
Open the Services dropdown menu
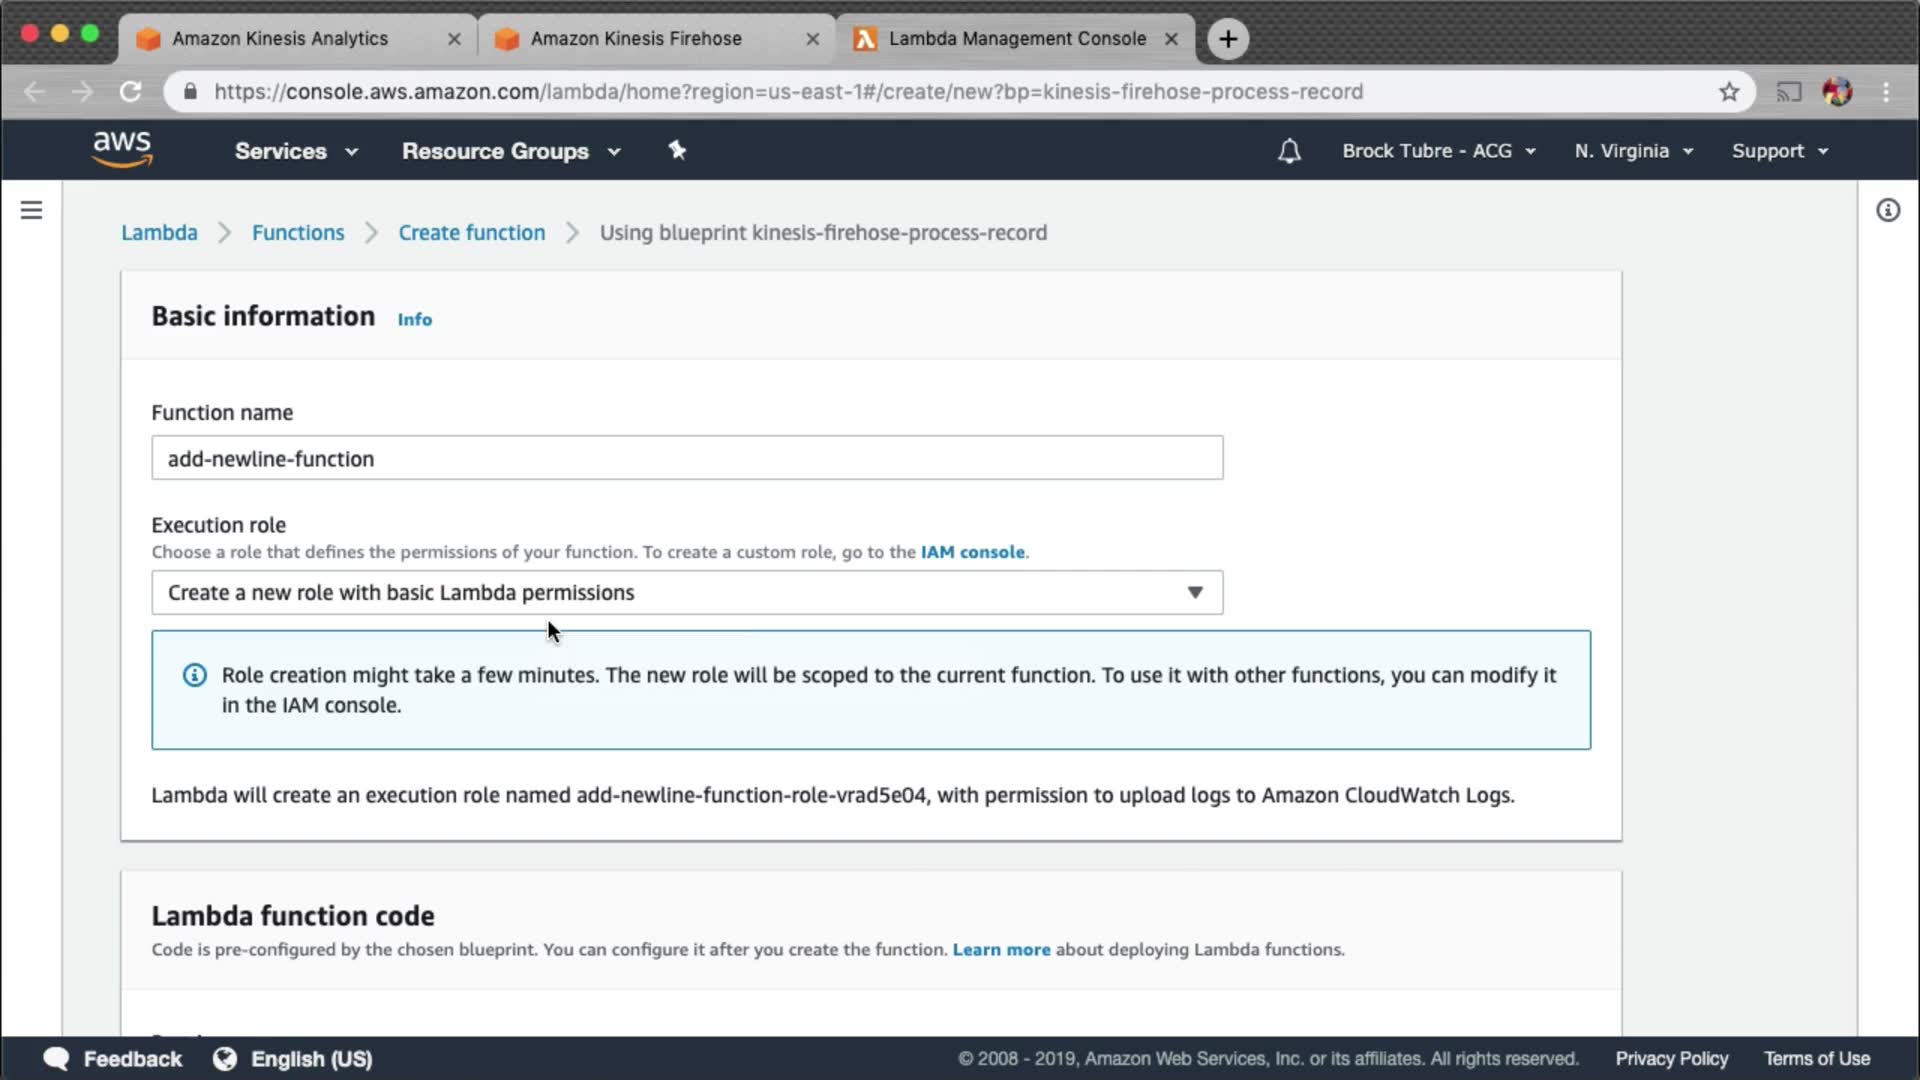(296, 151)
